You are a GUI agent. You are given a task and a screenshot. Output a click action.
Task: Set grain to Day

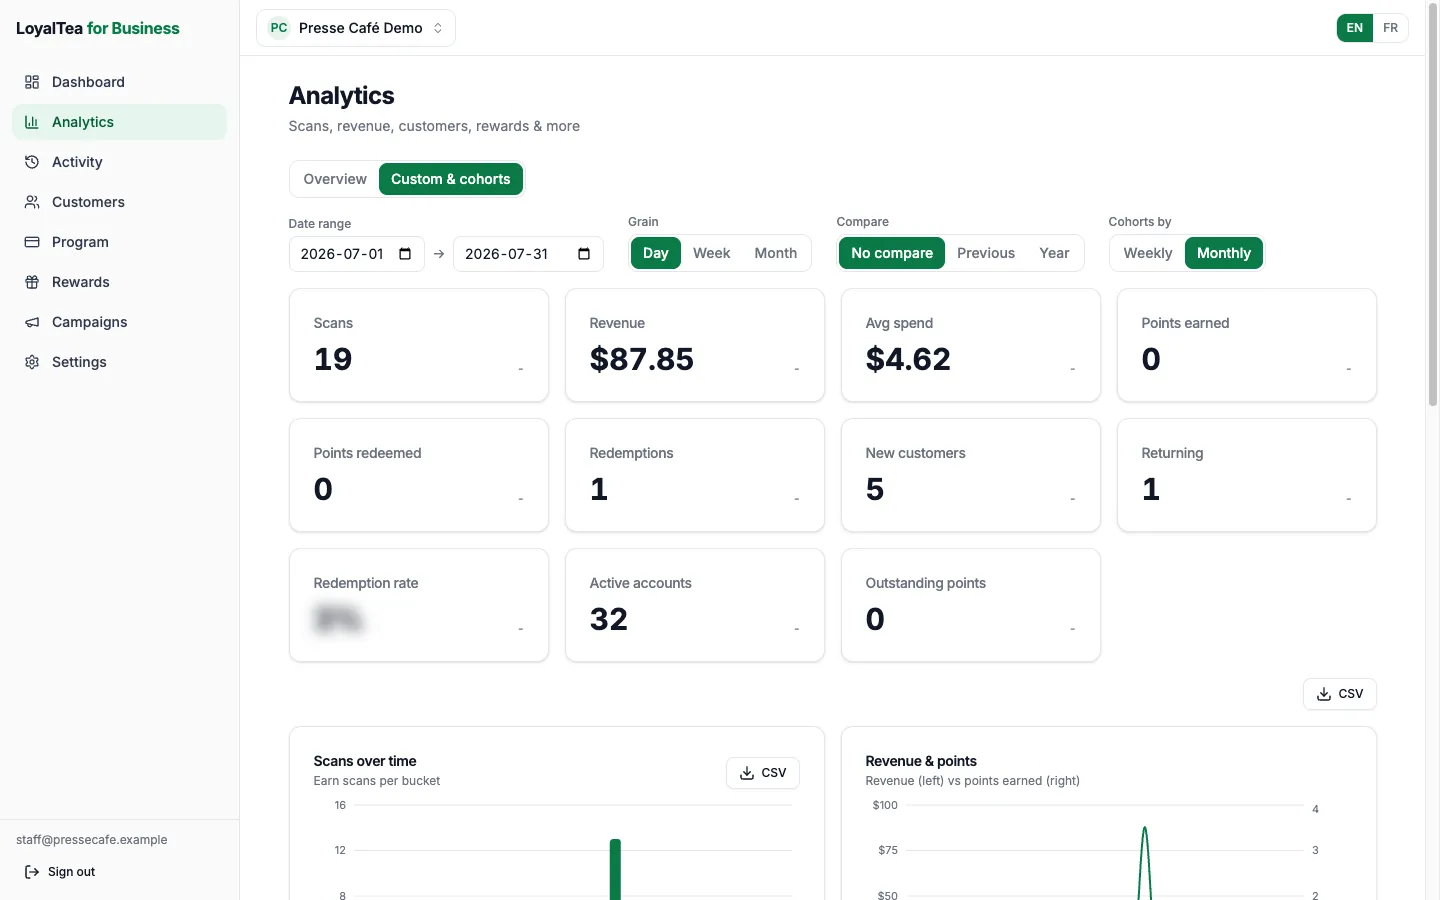pos(656,253)
